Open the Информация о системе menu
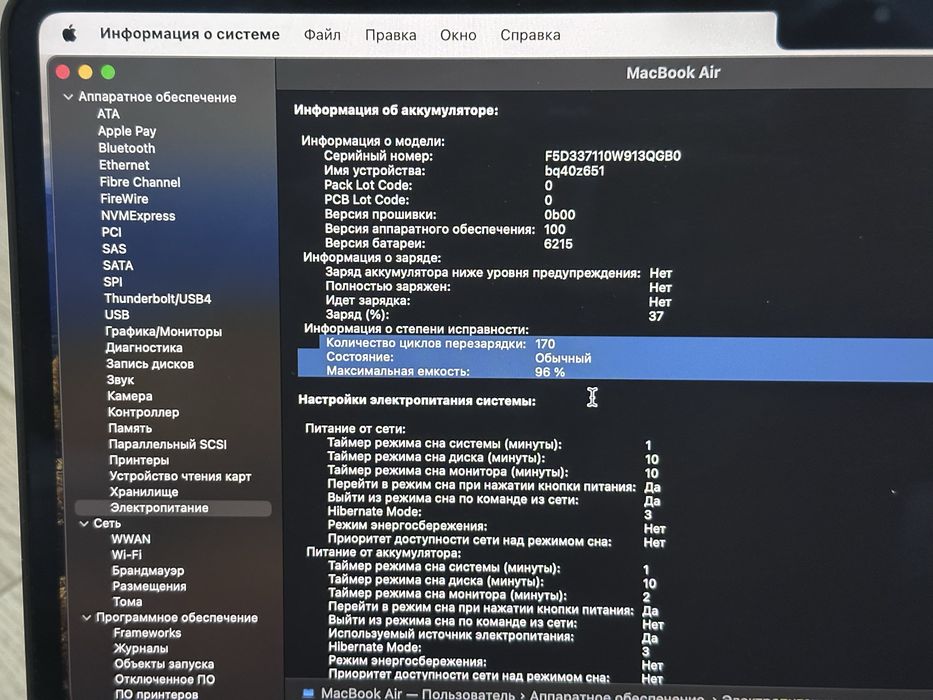The image size is (933, 700). click(190, 35)
